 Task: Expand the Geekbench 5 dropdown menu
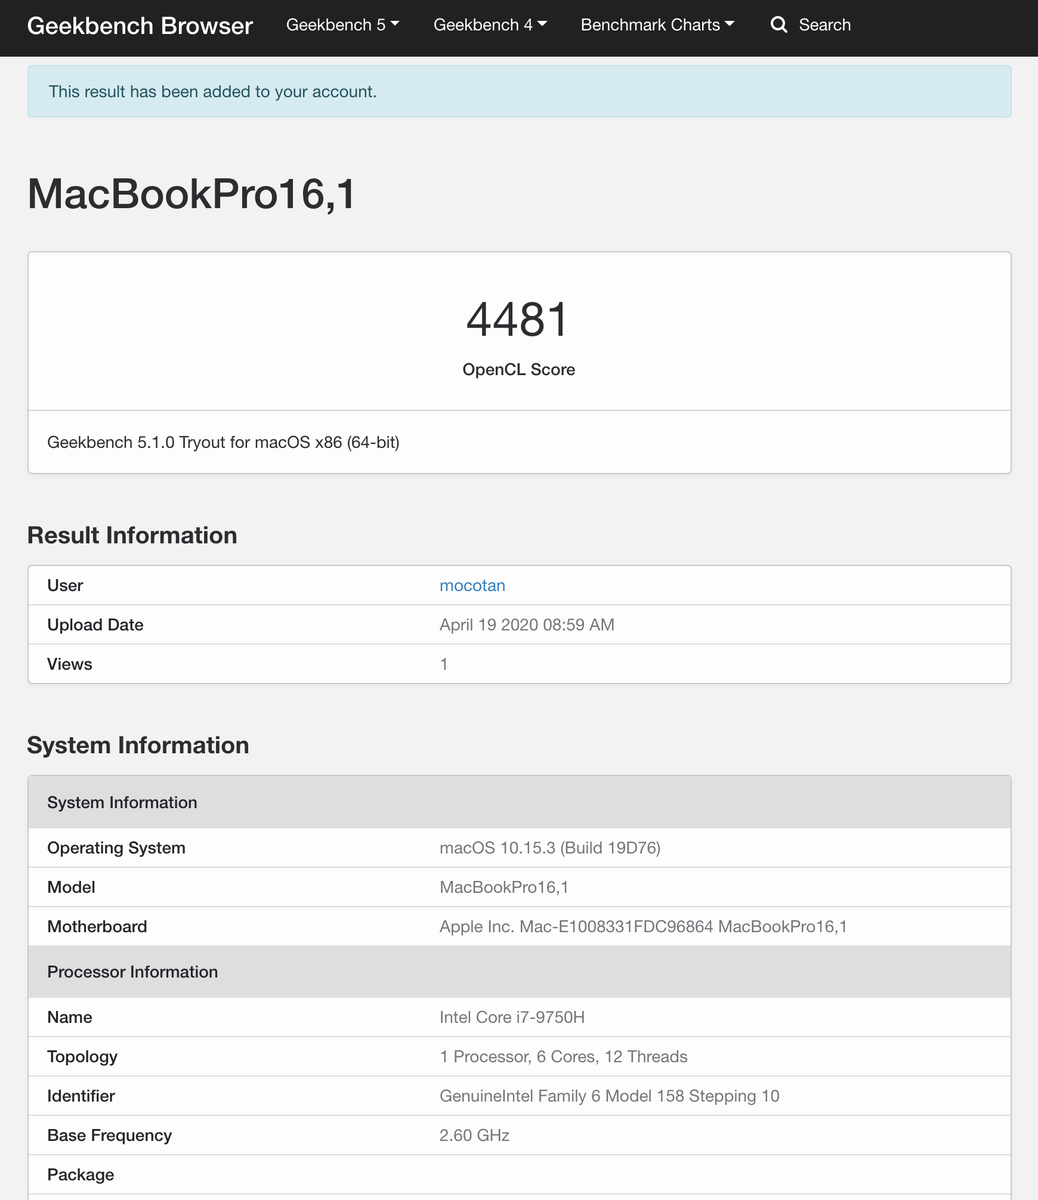click(x=343, y=25)
